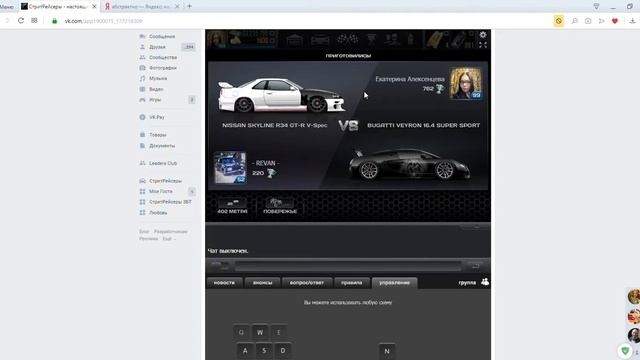Screen dimensions: 640x360
Task: Click the green padlock site security icon
Action: click(x=54, y=21)
